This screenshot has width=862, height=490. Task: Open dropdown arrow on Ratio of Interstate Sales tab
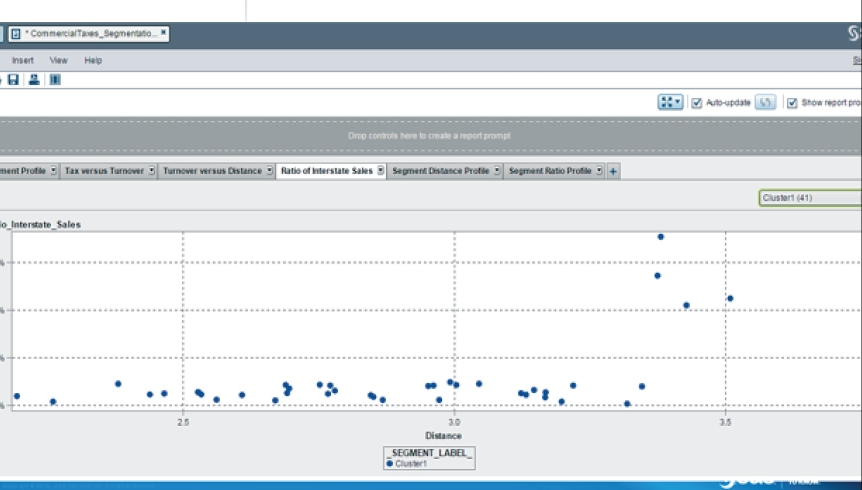pyautogui.click(x=381, y=171)
